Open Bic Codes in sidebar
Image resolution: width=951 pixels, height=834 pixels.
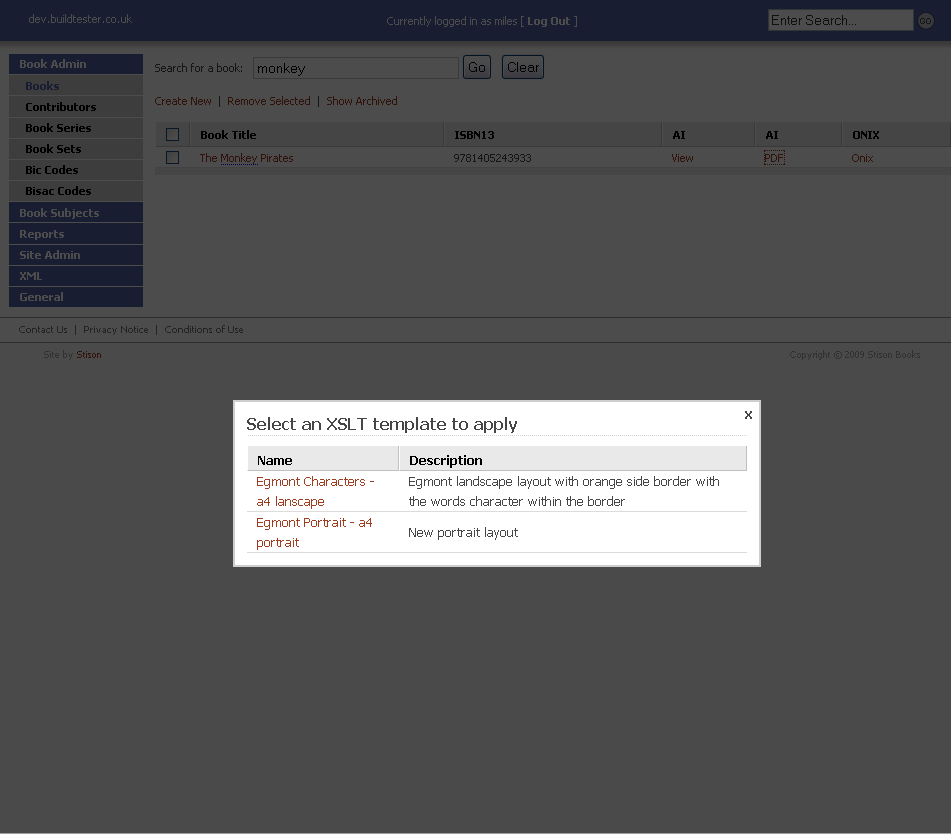[76, 170]
